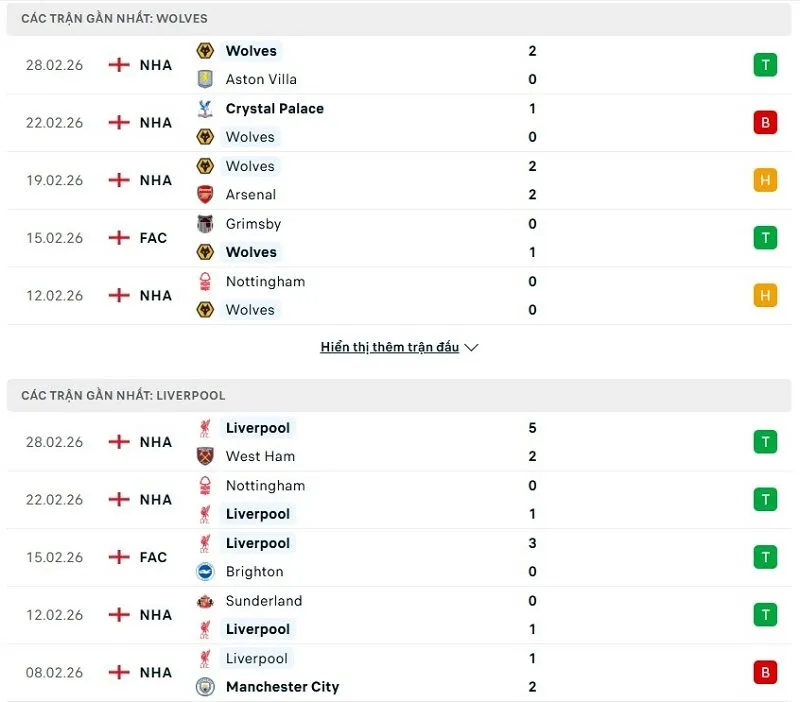Click the Grimsby club crest in the FAC match
Viewport: 800px width, 702px height.
click(x=207, y=224)
